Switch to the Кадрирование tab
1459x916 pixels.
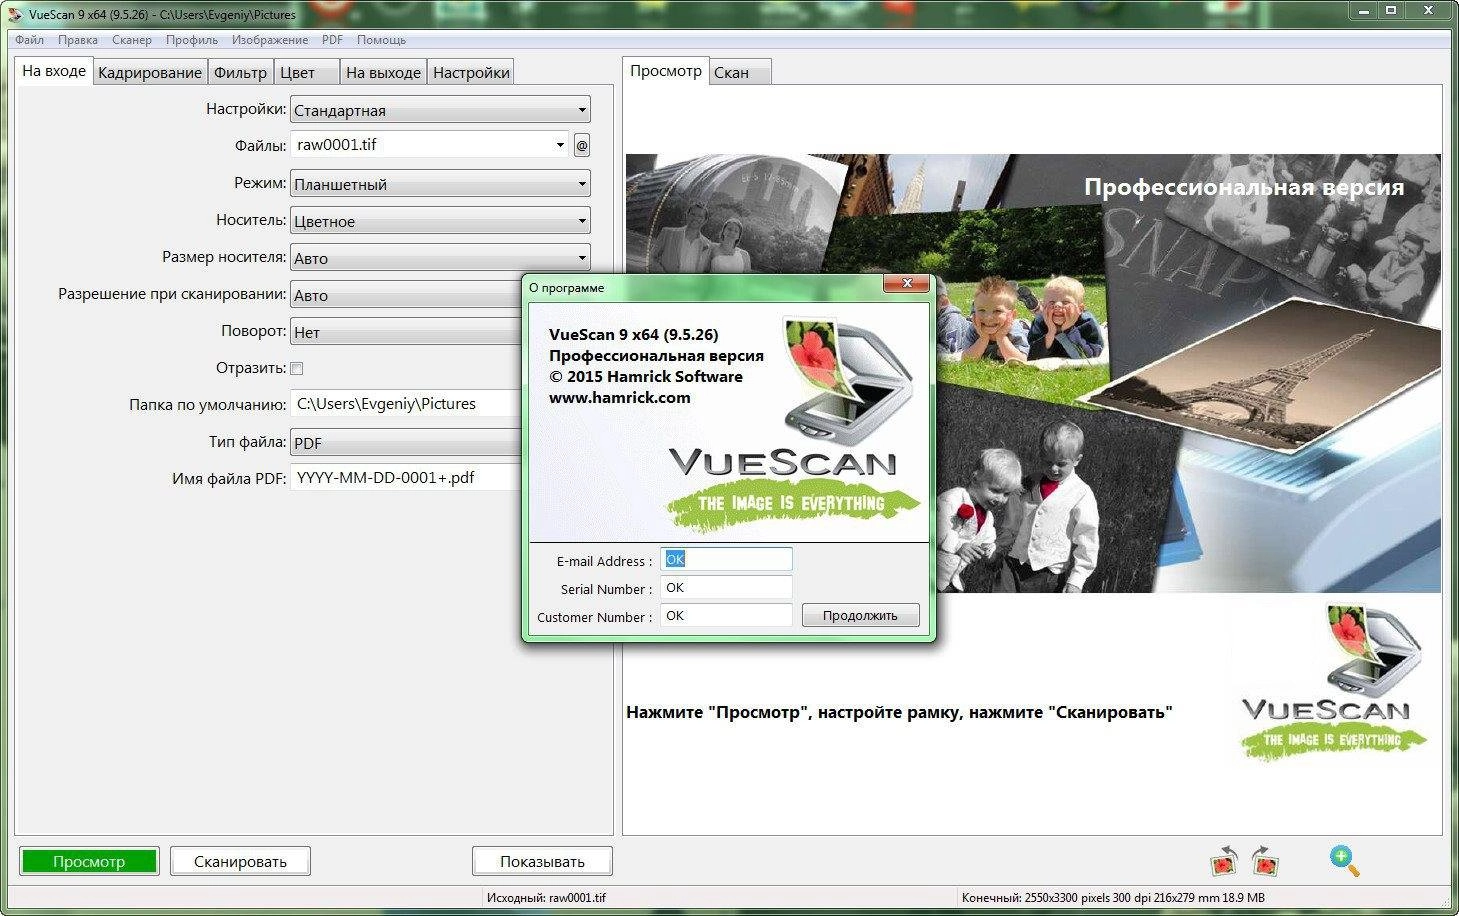tap(150, 72)
